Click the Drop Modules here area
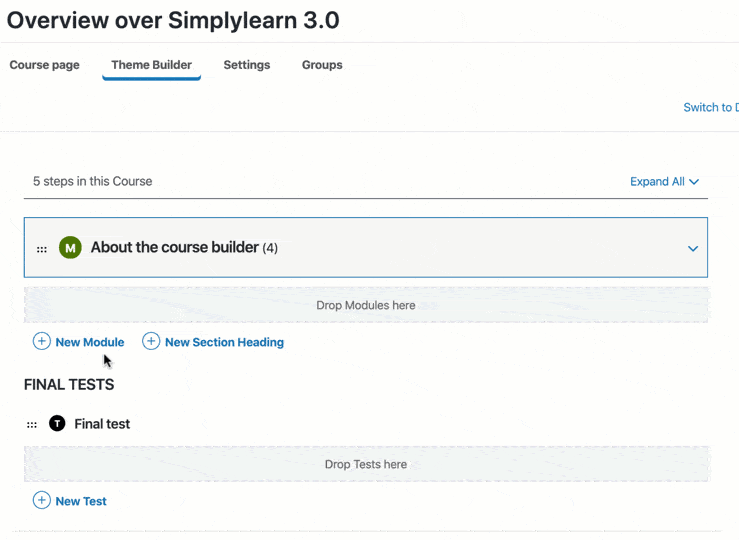739x540 pixels. [366, 305]
